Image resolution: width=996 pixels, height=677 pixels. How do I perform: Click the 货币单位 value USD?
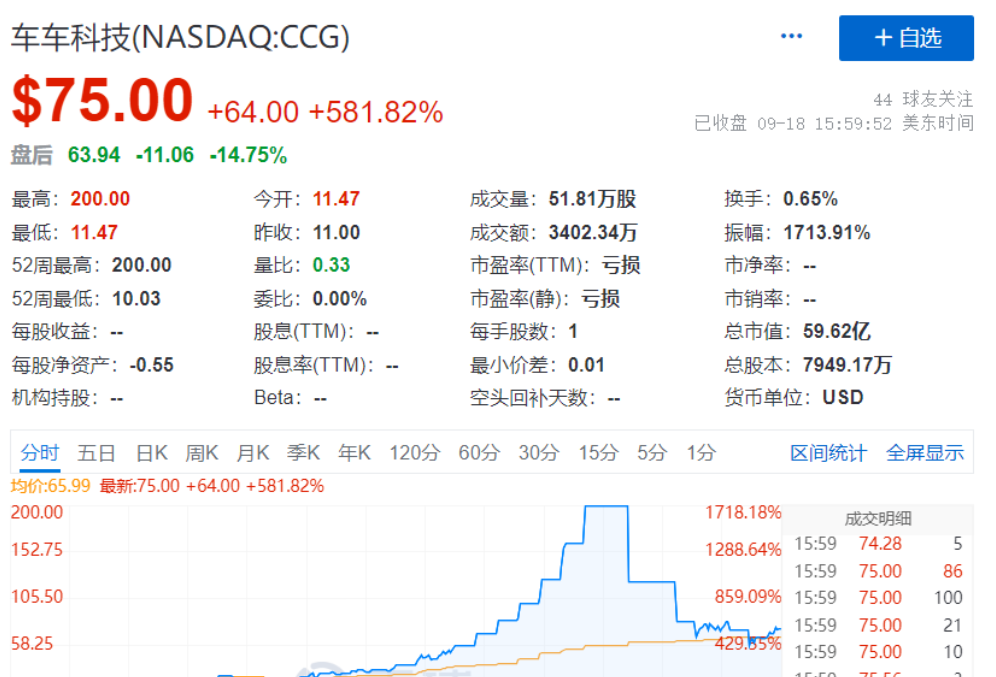tap(843, 398)
